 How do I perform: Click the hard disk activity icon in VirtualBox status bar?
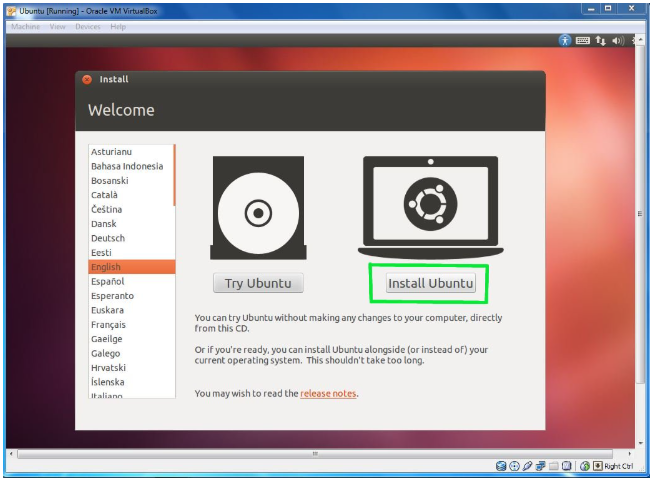click(501, 466)
